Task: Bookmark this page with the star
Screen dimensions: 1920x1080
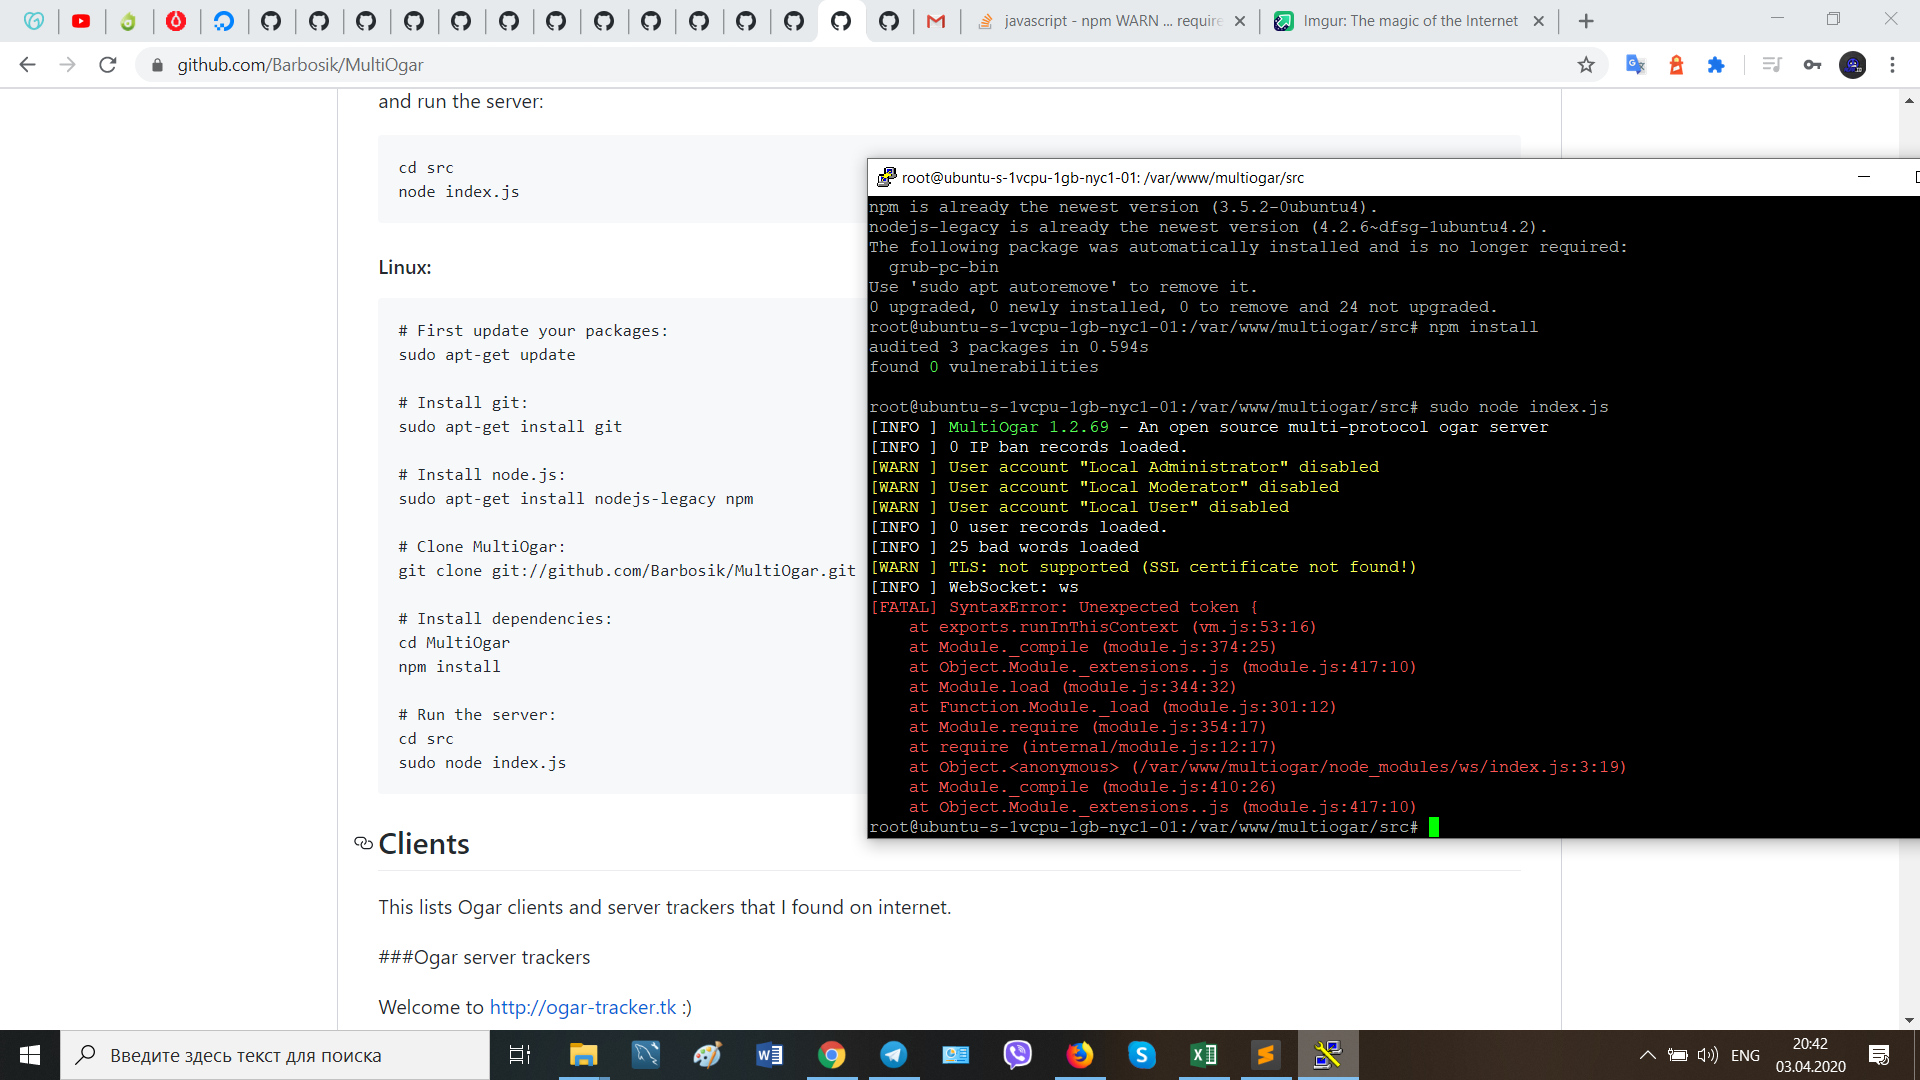Action: [x=1586, y=65]
